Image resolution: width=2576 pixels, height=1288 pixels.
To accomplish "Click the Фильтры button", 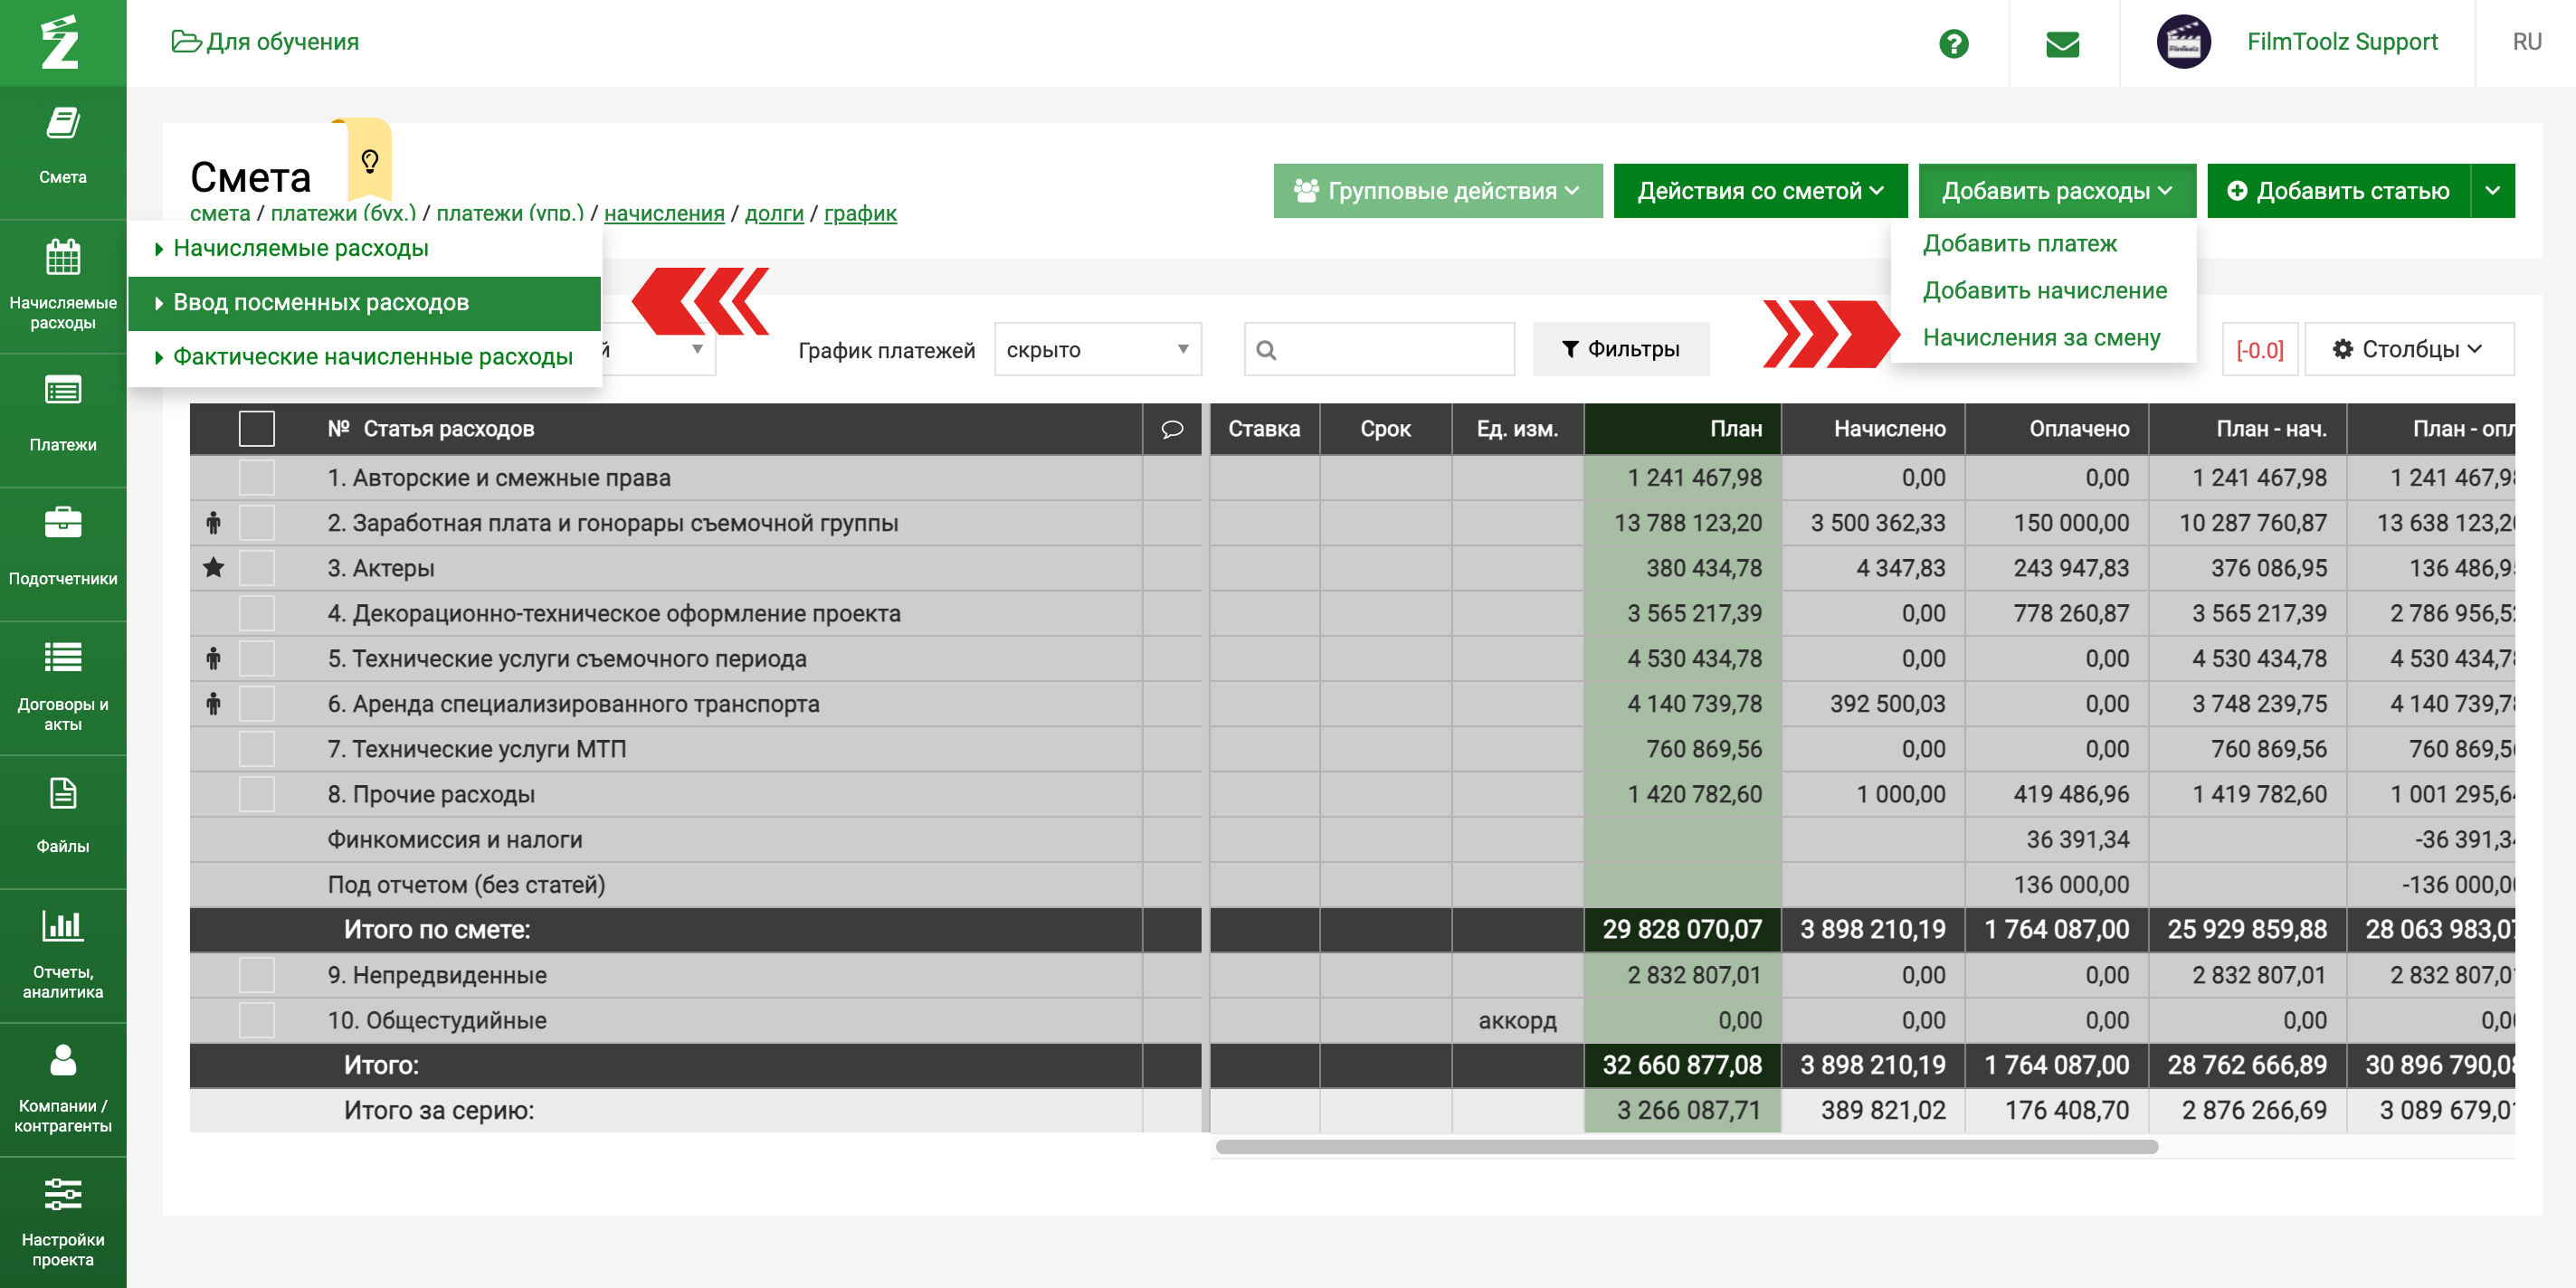I will (x=1620, y=349).
